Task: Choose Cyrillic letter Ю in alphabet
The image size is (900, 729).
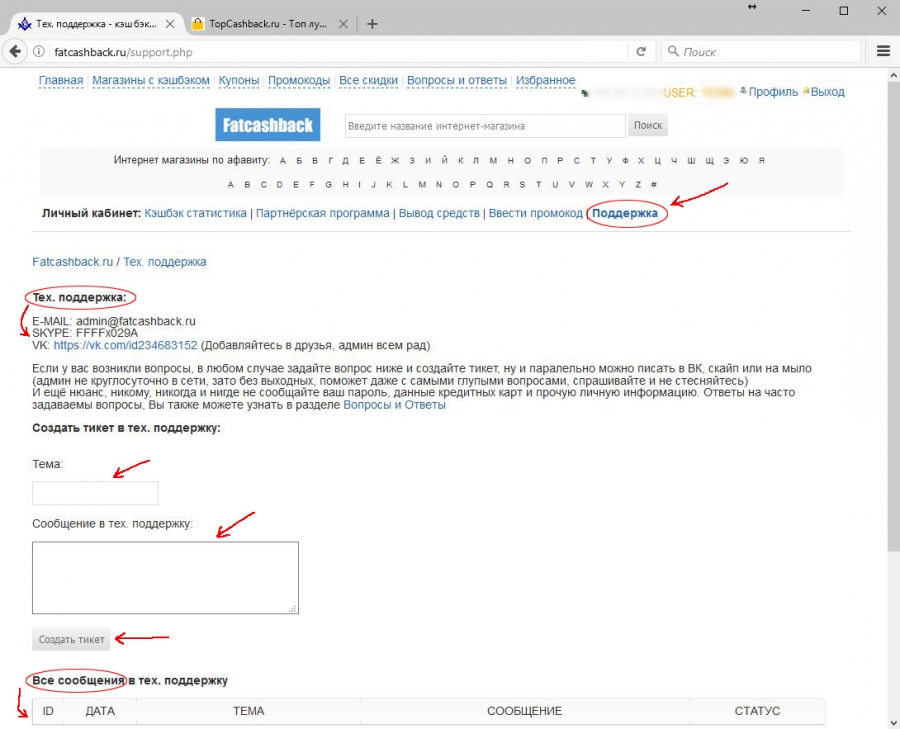Action: [x=744, y=161]
